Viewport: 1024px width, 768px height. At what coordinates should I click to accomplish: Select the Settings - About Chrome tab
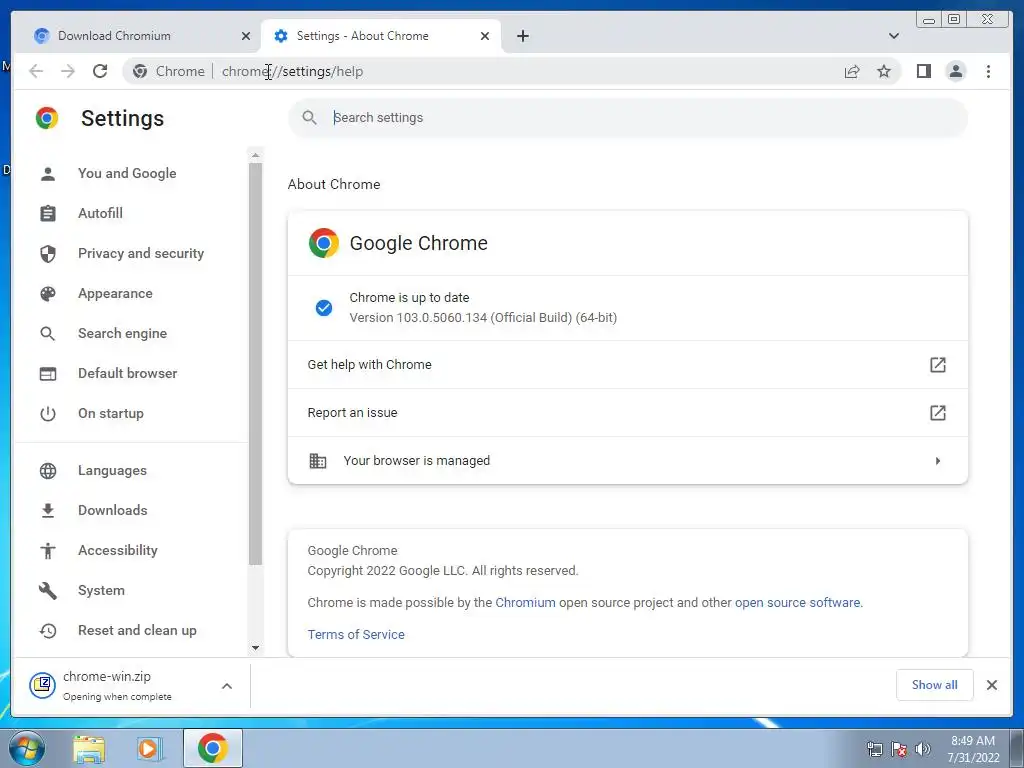[x=381, y=36]
